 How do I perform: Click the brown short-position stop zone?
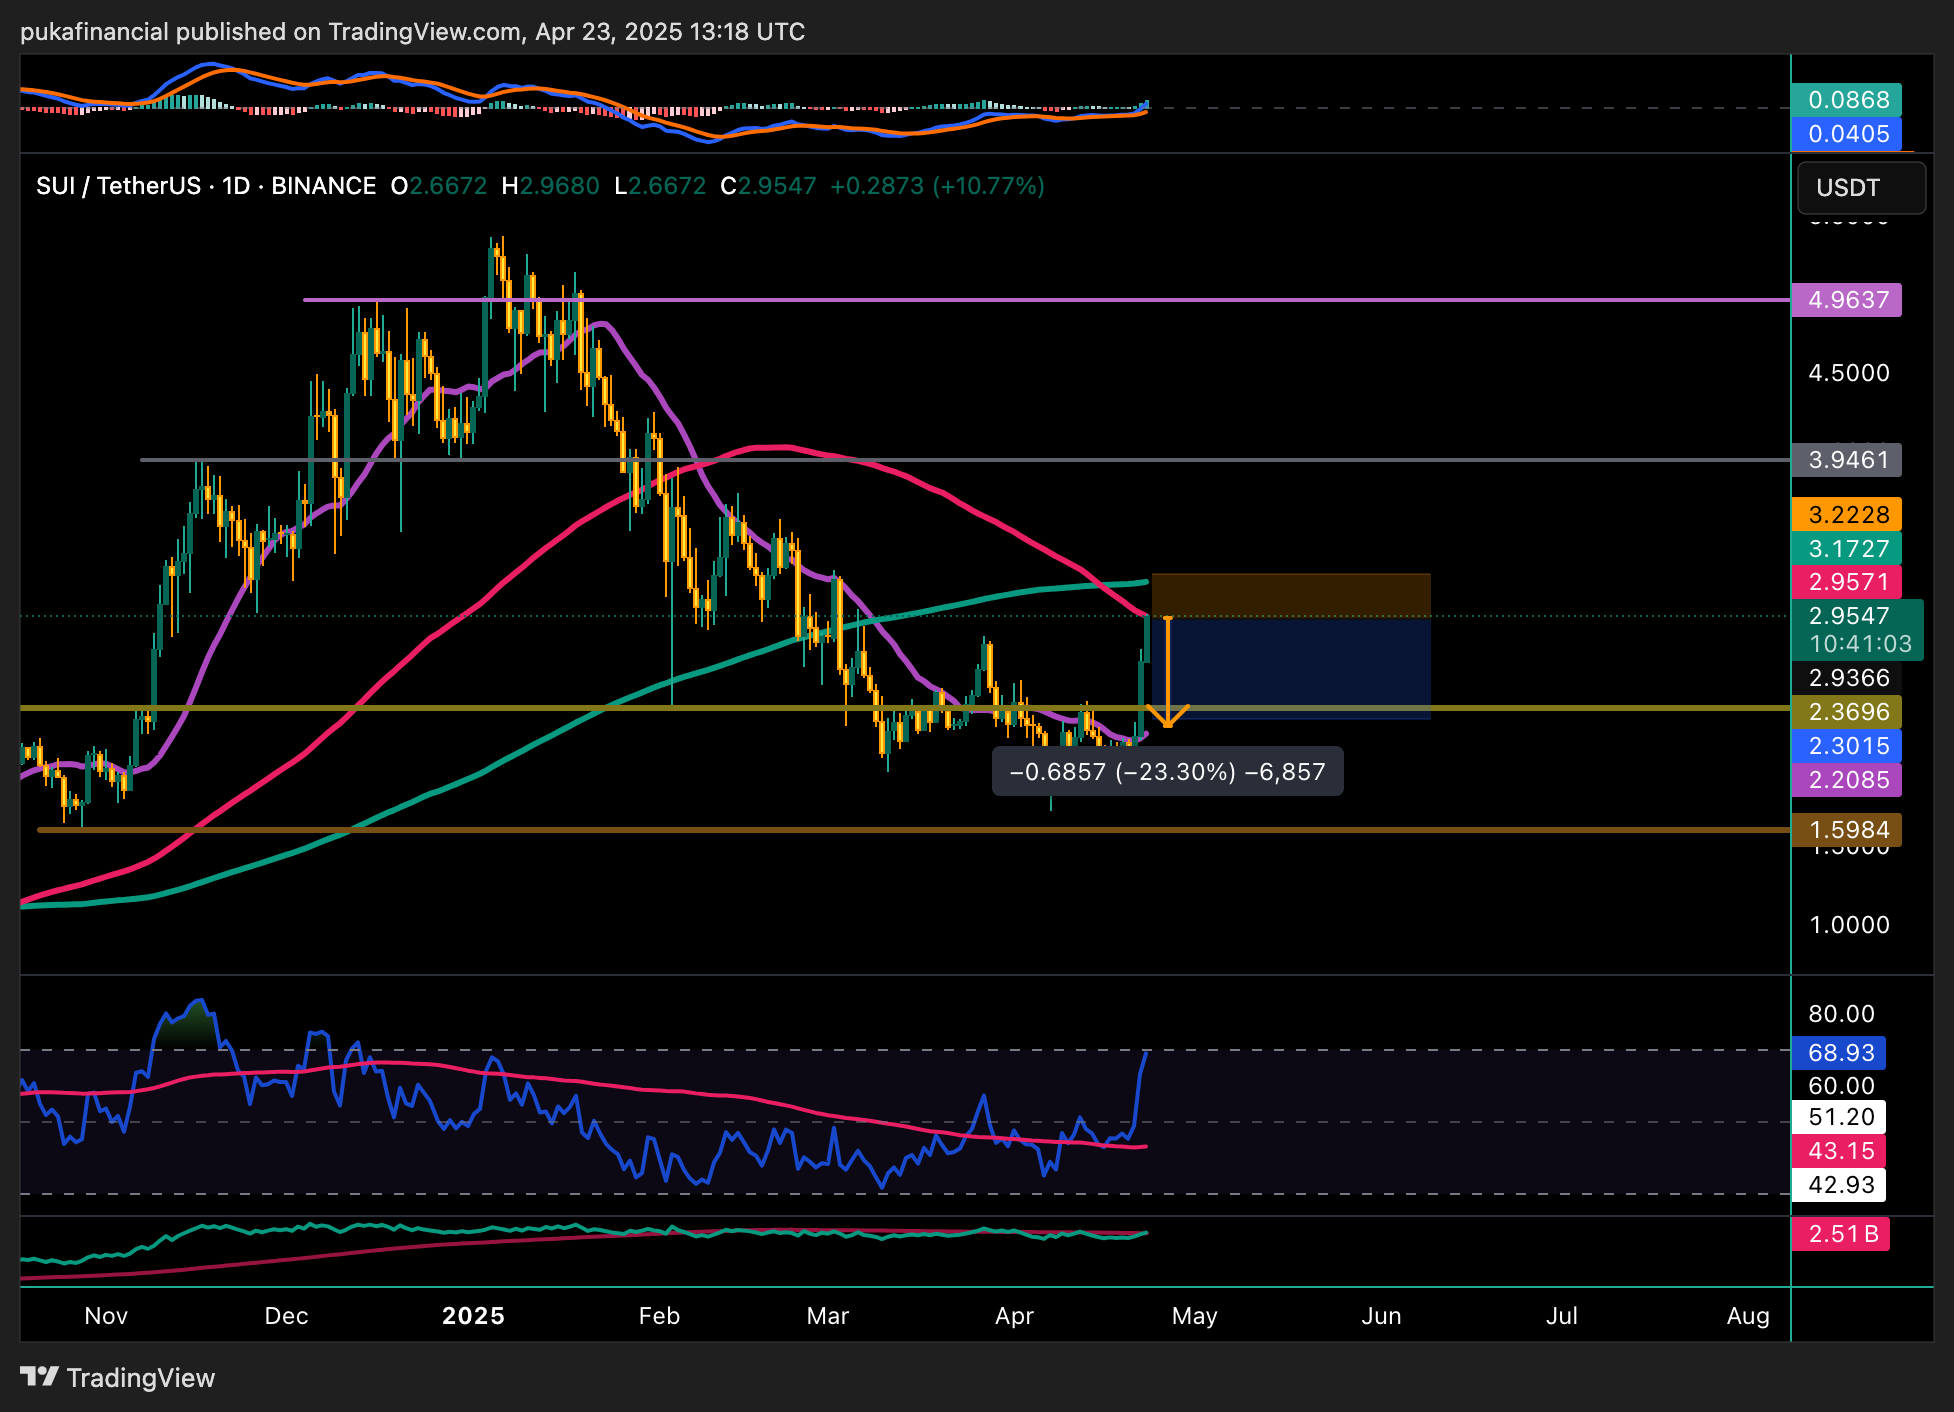(x=1290, y=595)
